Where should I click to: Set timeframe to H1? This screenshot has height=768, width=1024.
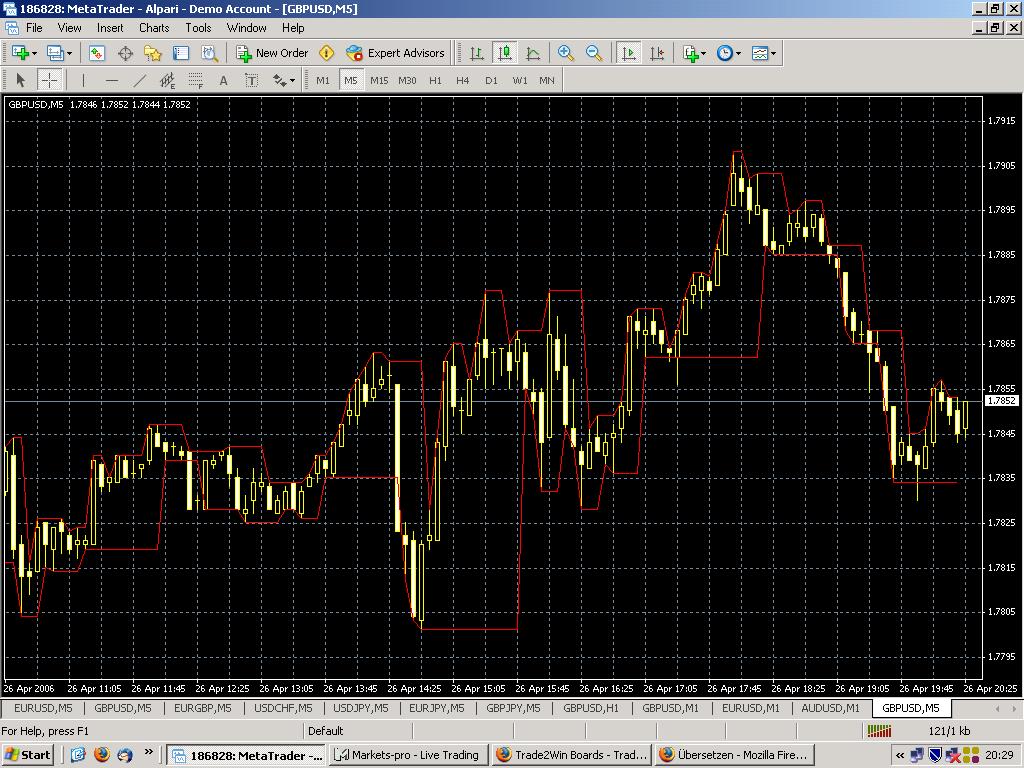(435, 80)
